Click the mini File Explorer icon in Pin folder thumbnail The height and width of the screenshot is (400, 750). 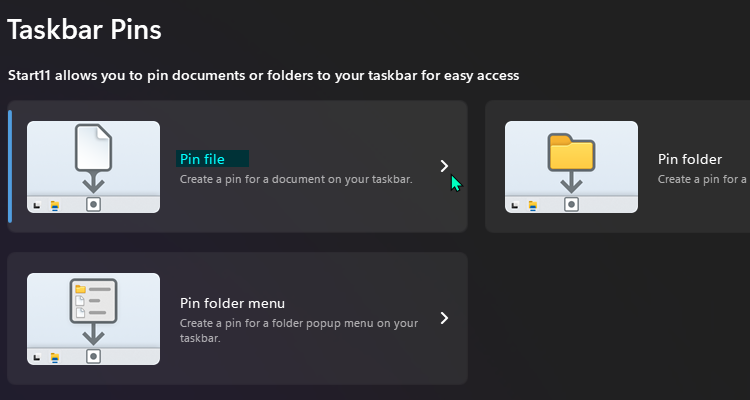533,205
